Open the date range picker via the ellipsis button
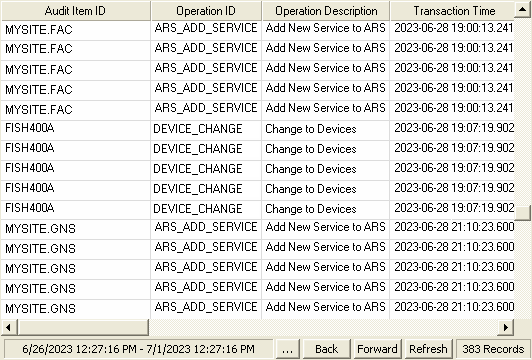This screenshot has width=532, height=360. click(287, 349)
